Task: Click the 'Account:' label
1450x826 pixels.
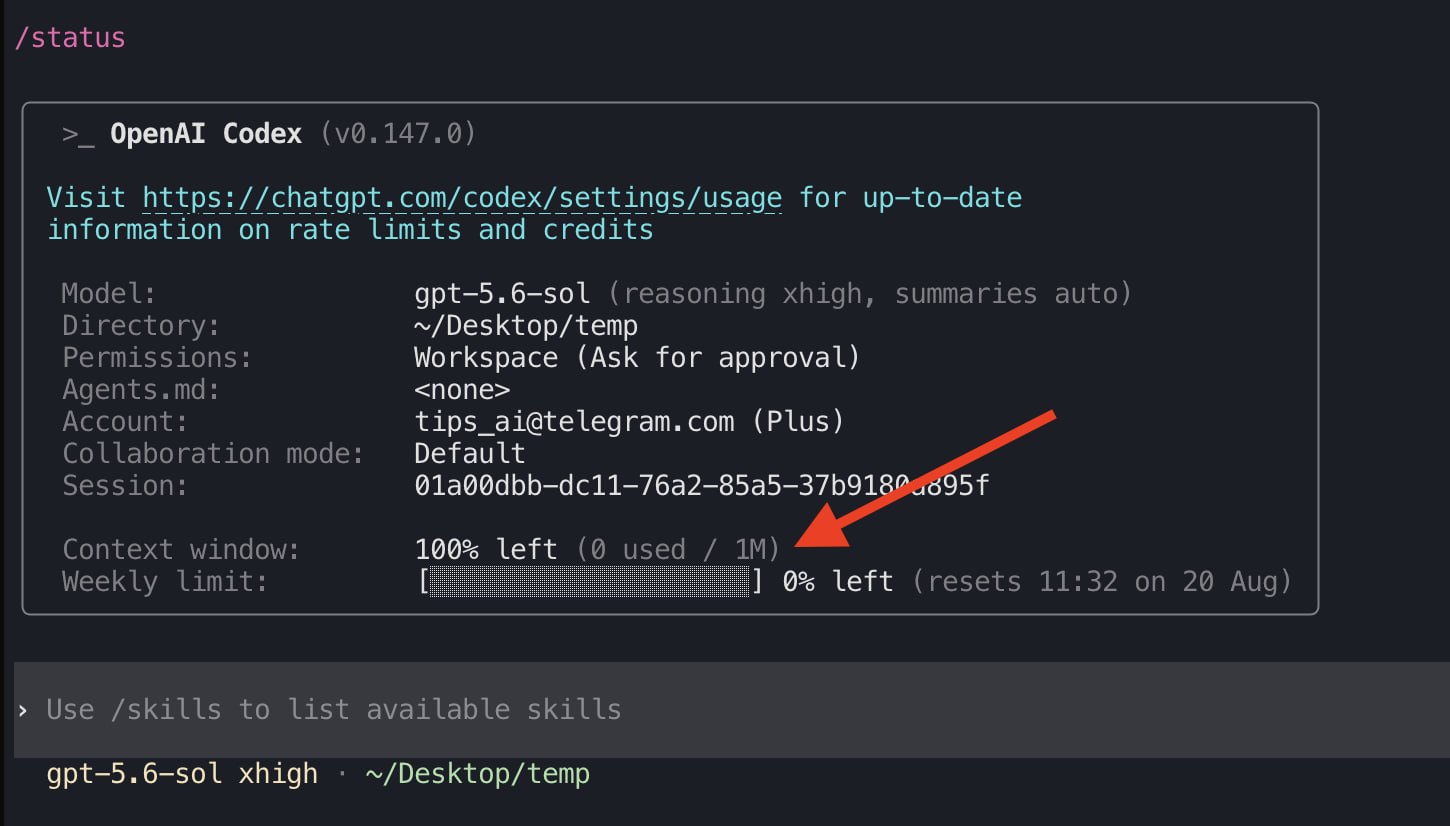Action: coord(125,422)
